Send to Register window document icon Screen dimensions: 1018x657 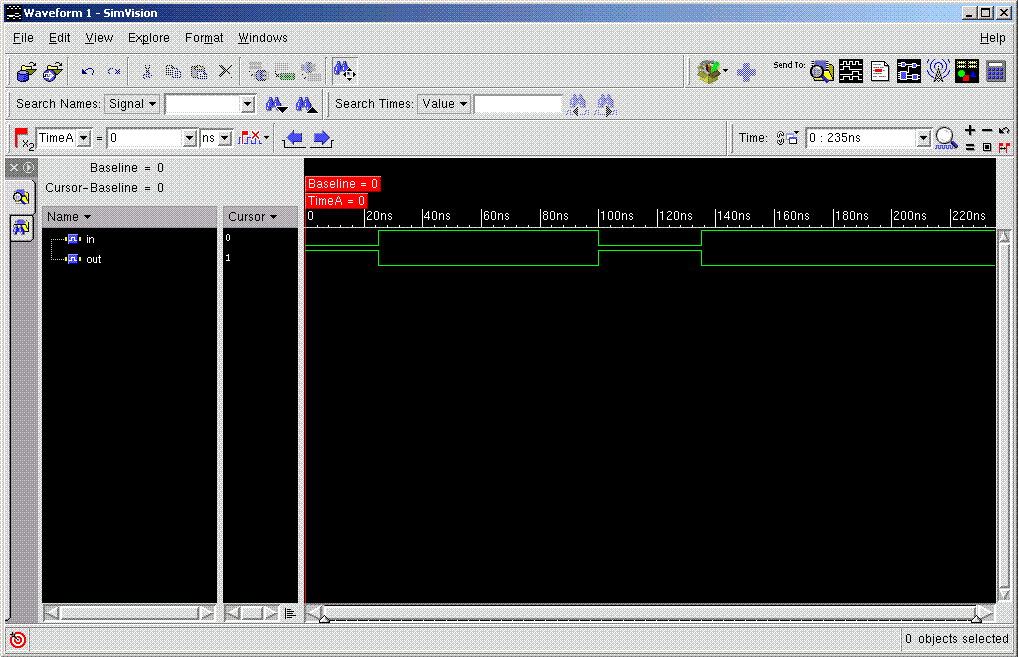pos(880,71)
